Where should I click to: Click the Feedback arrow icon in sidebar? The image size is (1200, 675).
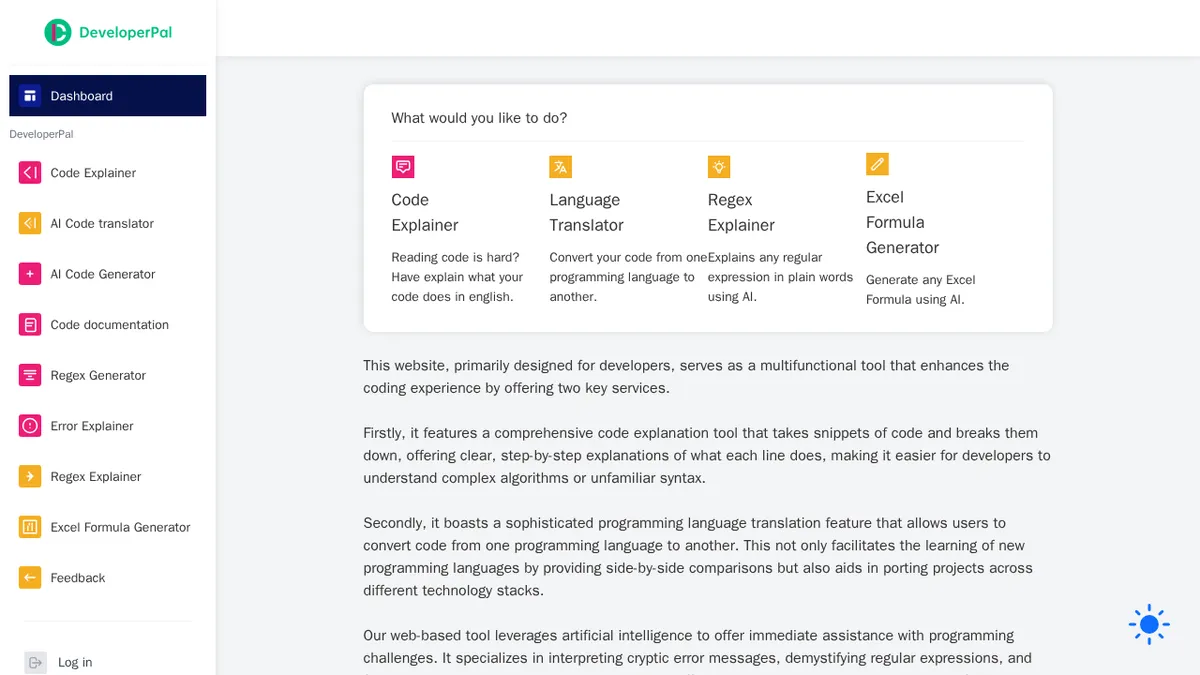point(29,577)
